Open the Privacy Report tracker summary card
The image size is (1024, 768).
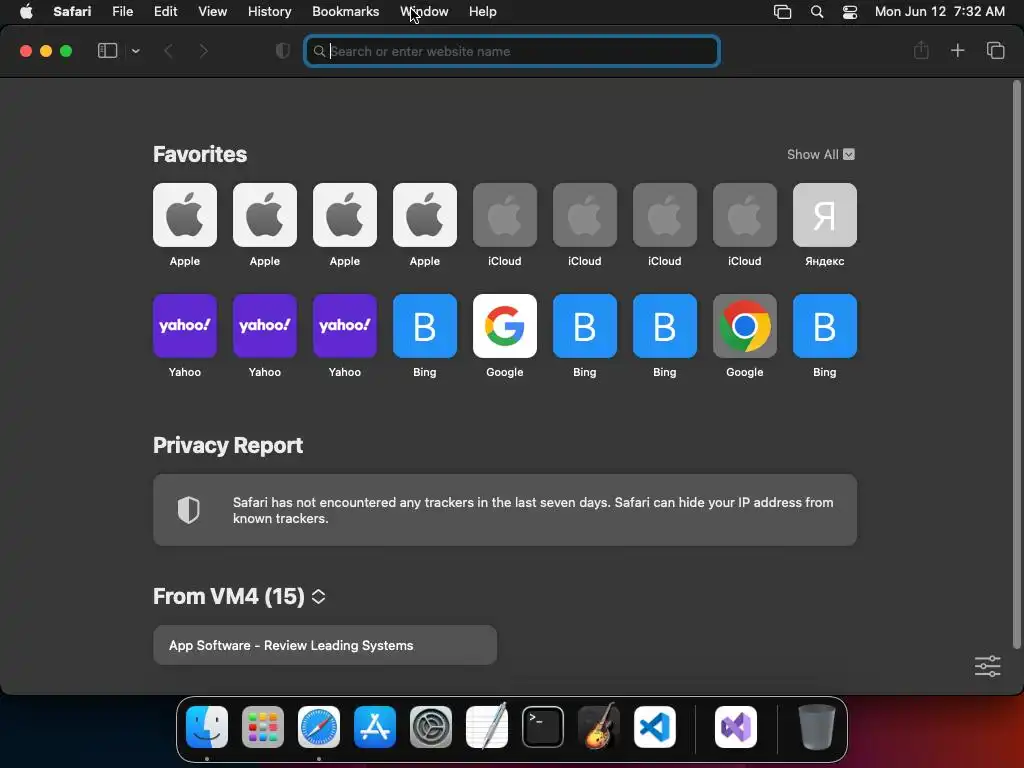click(505, 510)
